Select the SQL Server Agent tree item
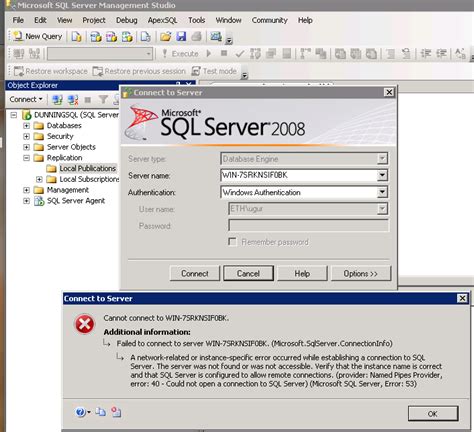The width and height of the screenshot is (474, 432). 76,201
